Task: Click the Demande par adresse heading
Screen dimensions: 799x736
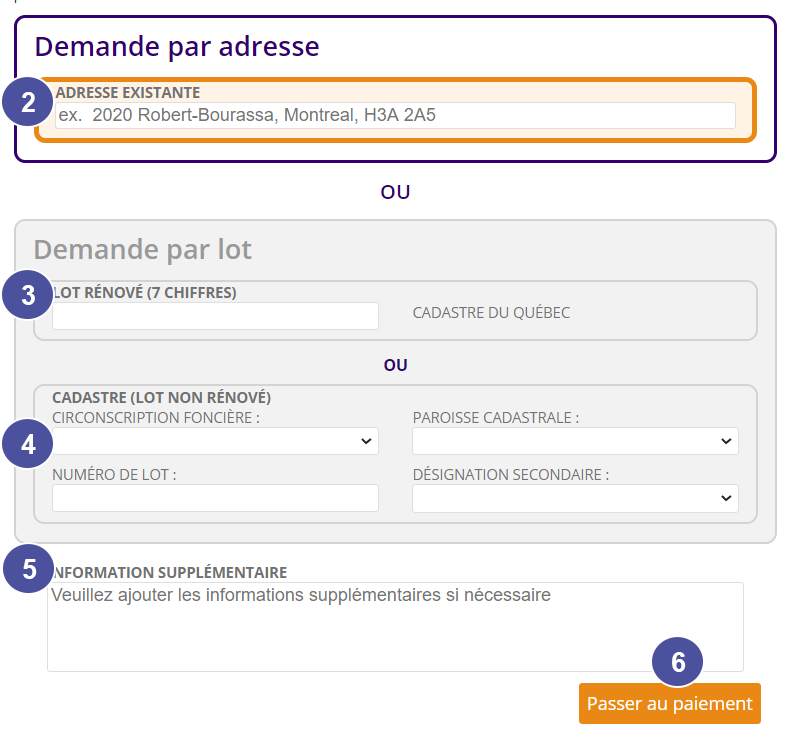Action: tap(177, 46)
